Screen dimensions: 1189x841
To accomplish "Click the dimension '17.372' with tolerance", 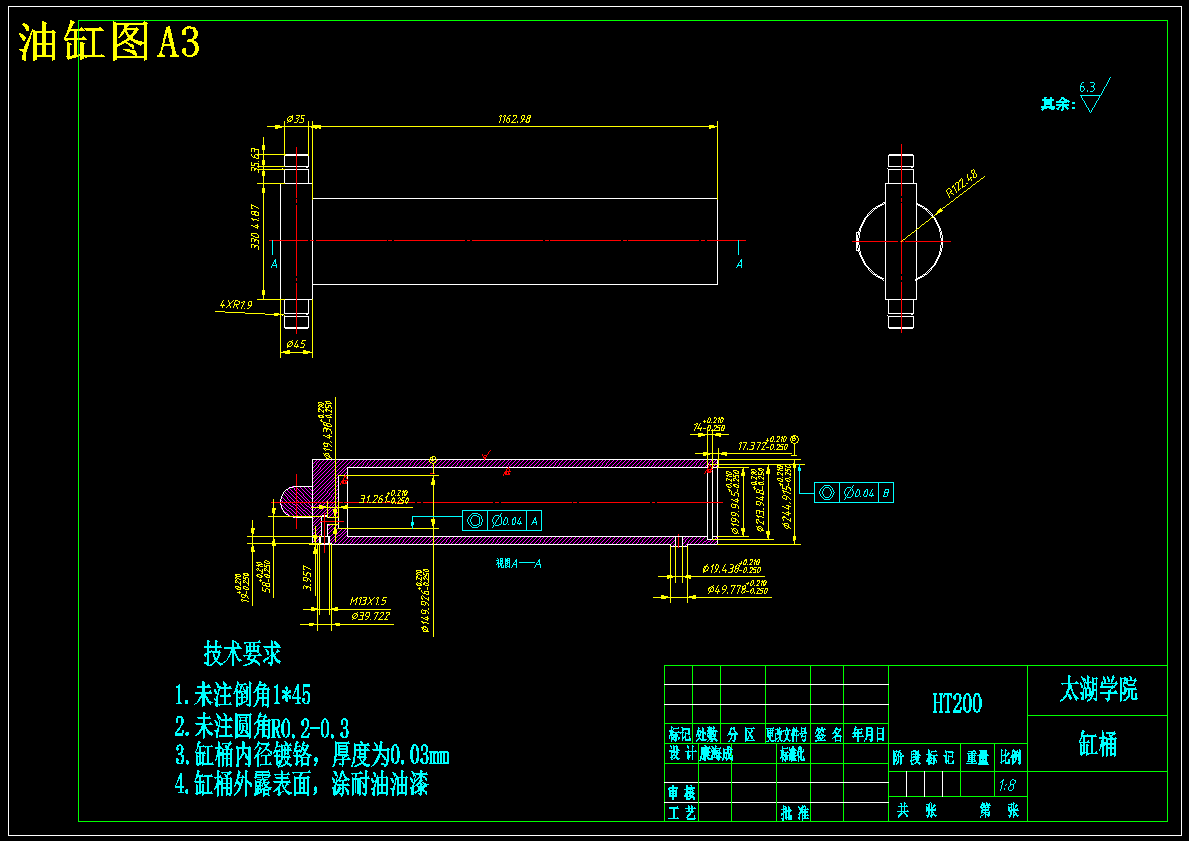I will coord(762,444).
